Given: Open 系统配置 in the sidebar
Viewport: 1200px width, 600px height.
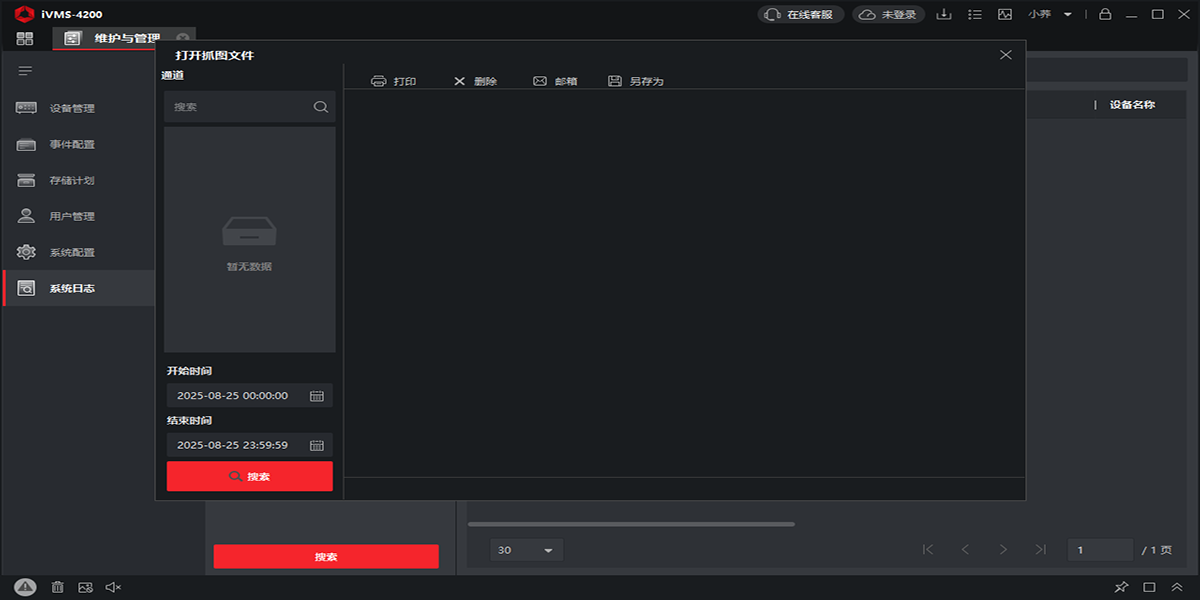Looking at the screenshot, I should [x=78, y=252].
